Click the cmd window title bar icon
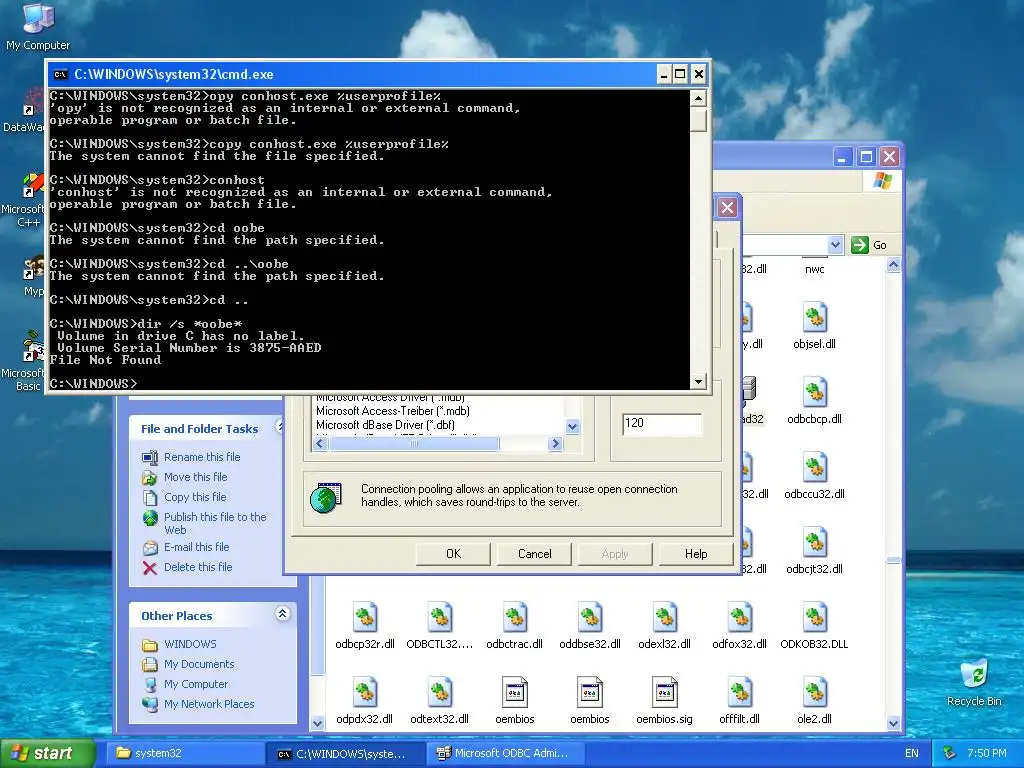 (61, 74)
